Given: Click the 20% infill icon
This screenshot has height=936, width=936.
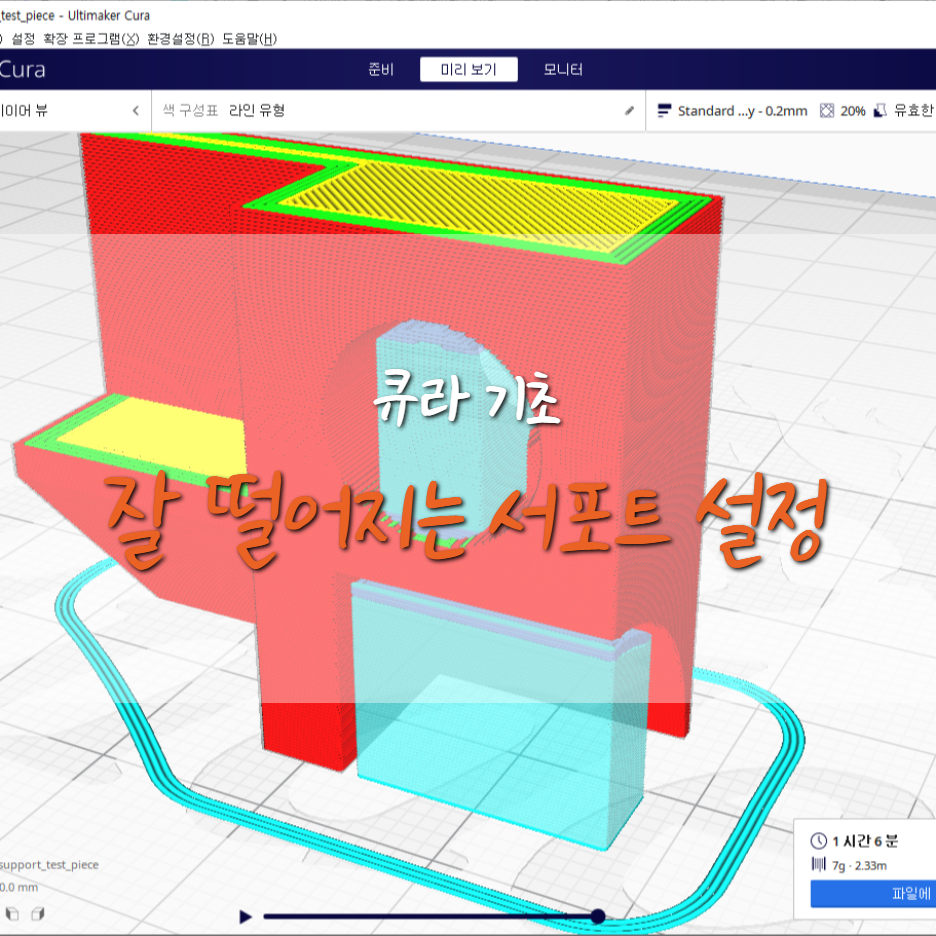Looking at the screenshot, I should pos(827,110).
